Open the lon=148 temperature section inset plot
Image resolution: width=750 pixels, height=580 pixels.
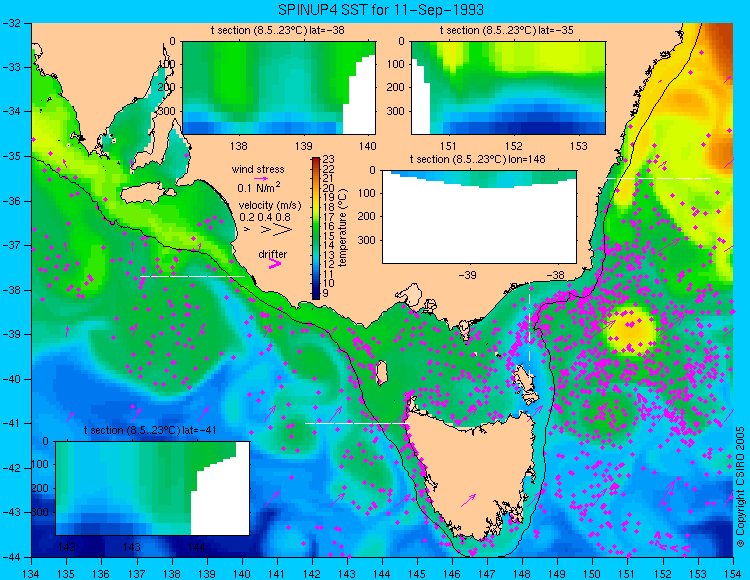pyautogui.click(x=479, y=216)
